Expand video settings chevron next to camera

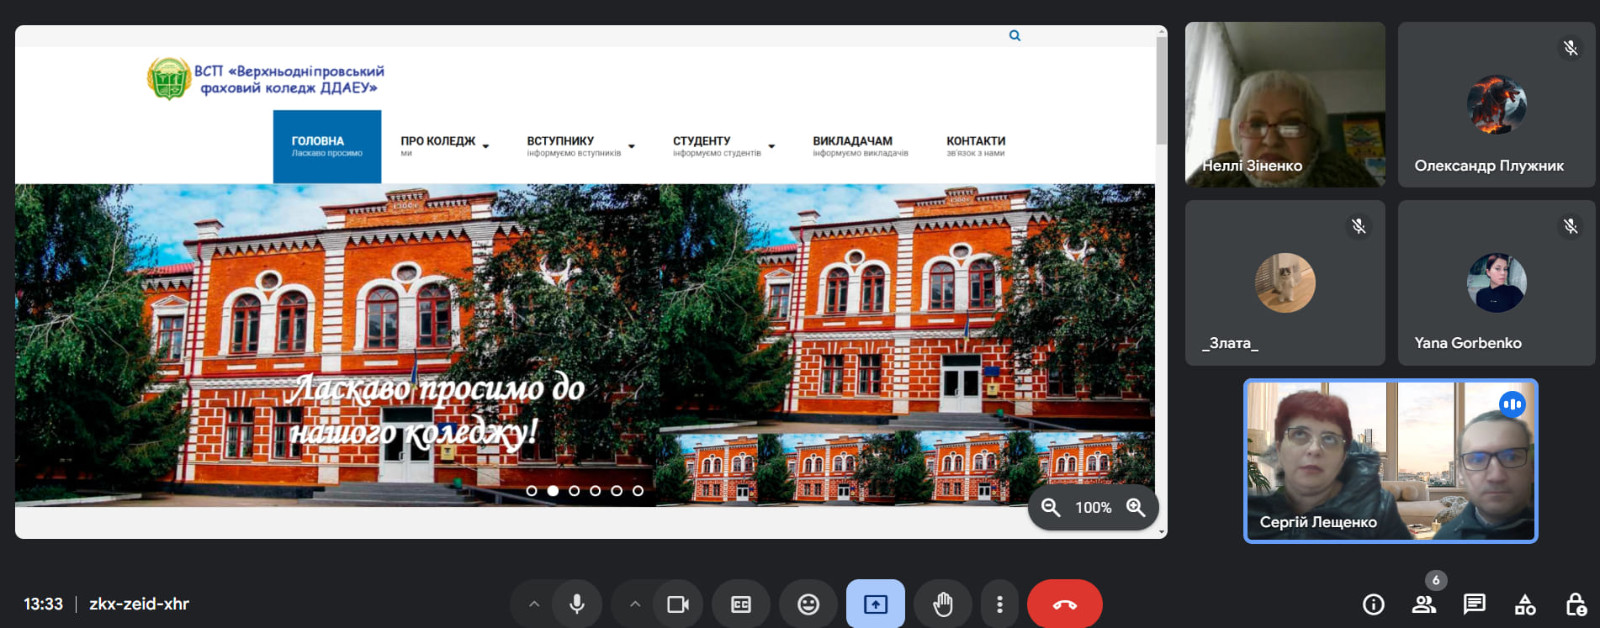pyautogui.click(x=635, y=604)
